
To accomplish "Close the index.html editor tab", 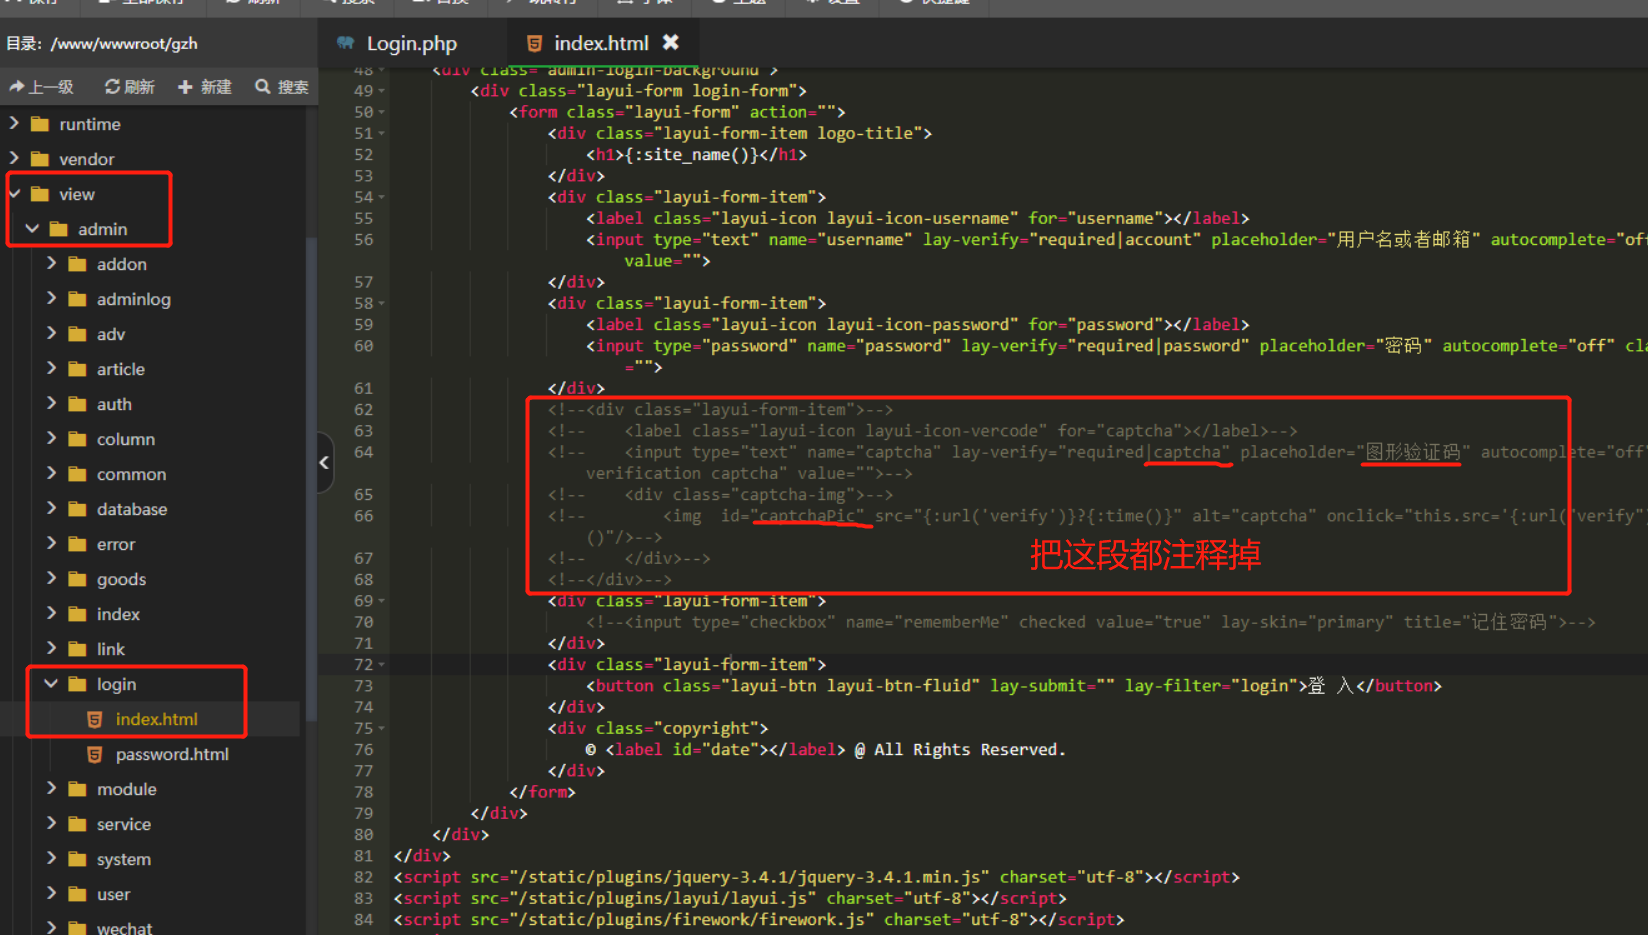I will (671, 42).
